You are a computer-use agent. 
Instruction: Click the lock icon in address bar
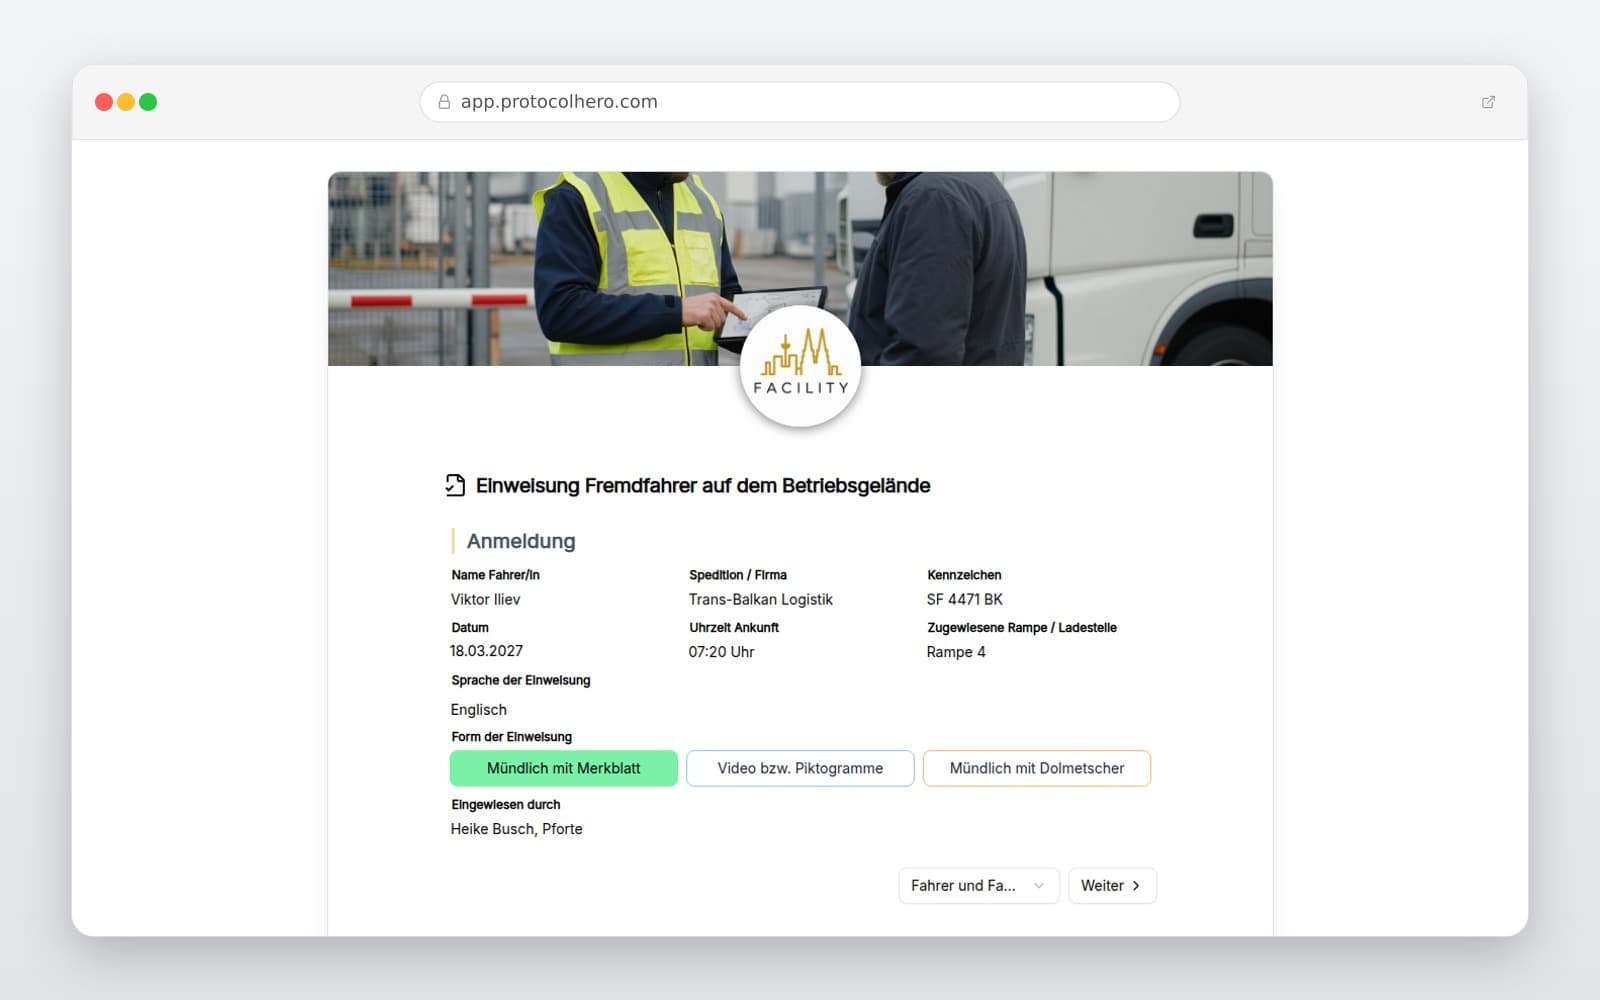coord(444,102)
